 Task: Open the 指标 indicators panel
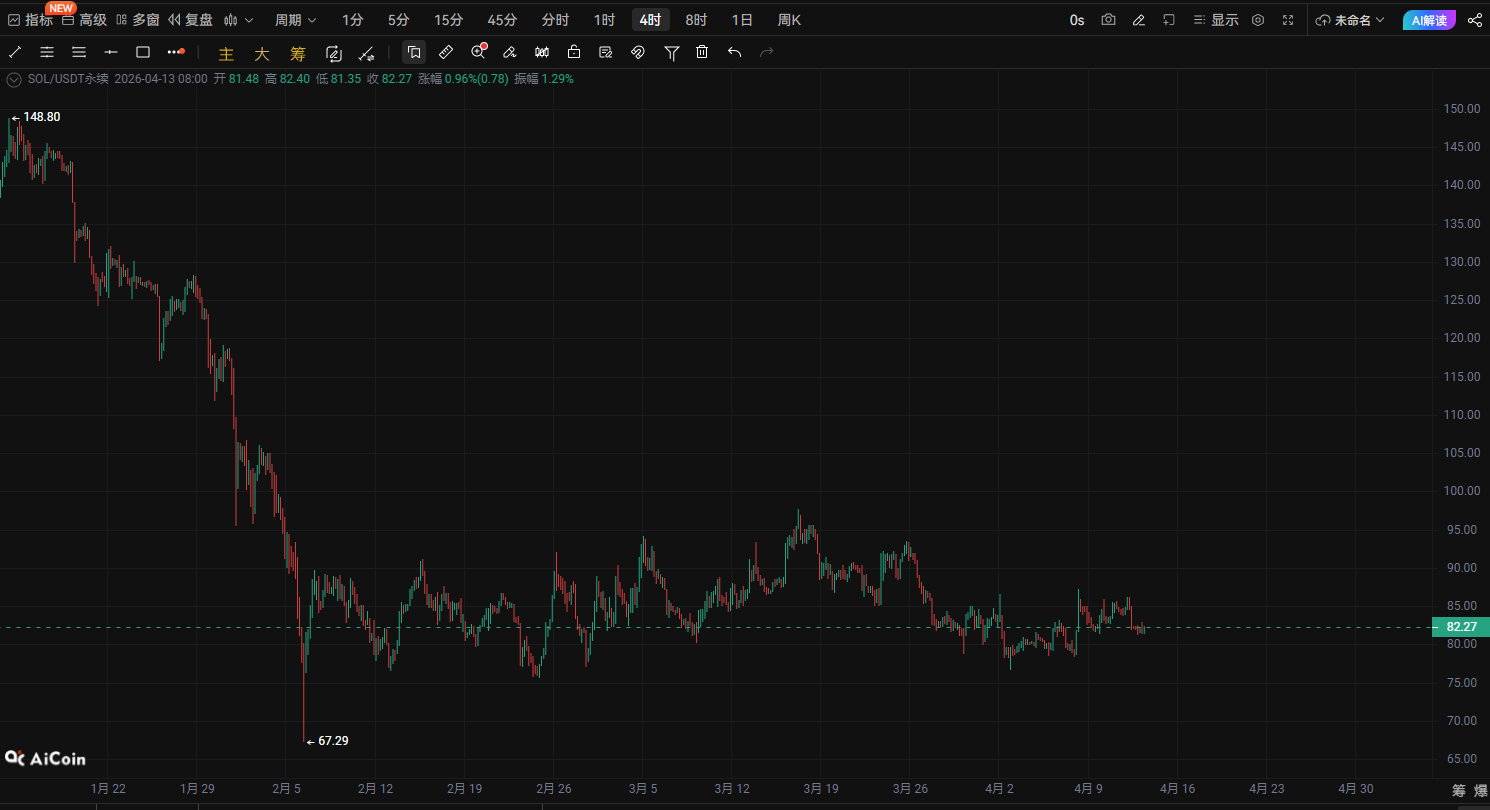30,20
